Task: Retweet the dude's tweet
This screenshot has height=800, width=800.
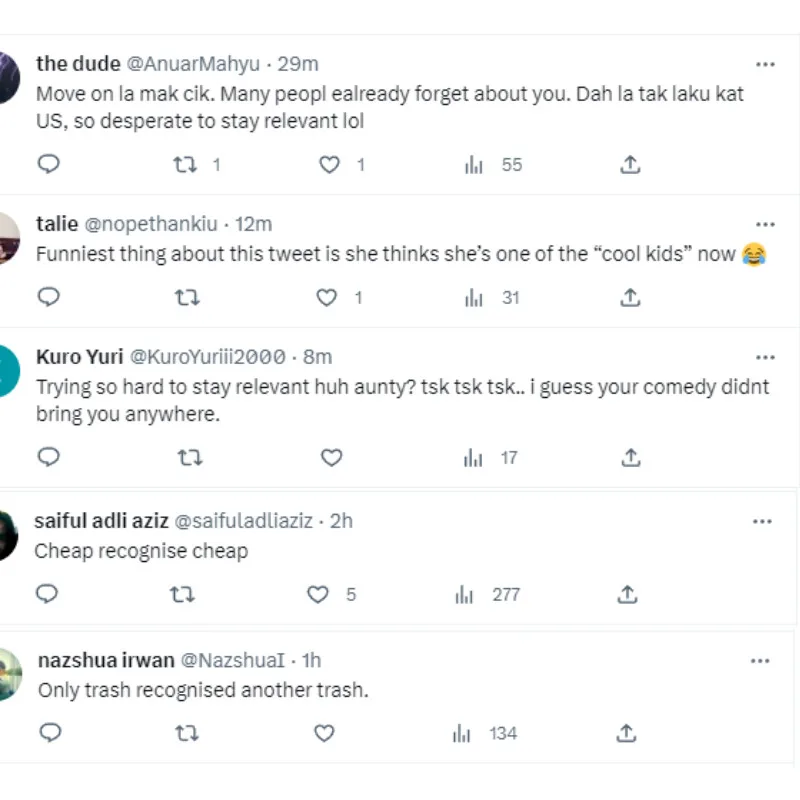Action: click(185, 165)
